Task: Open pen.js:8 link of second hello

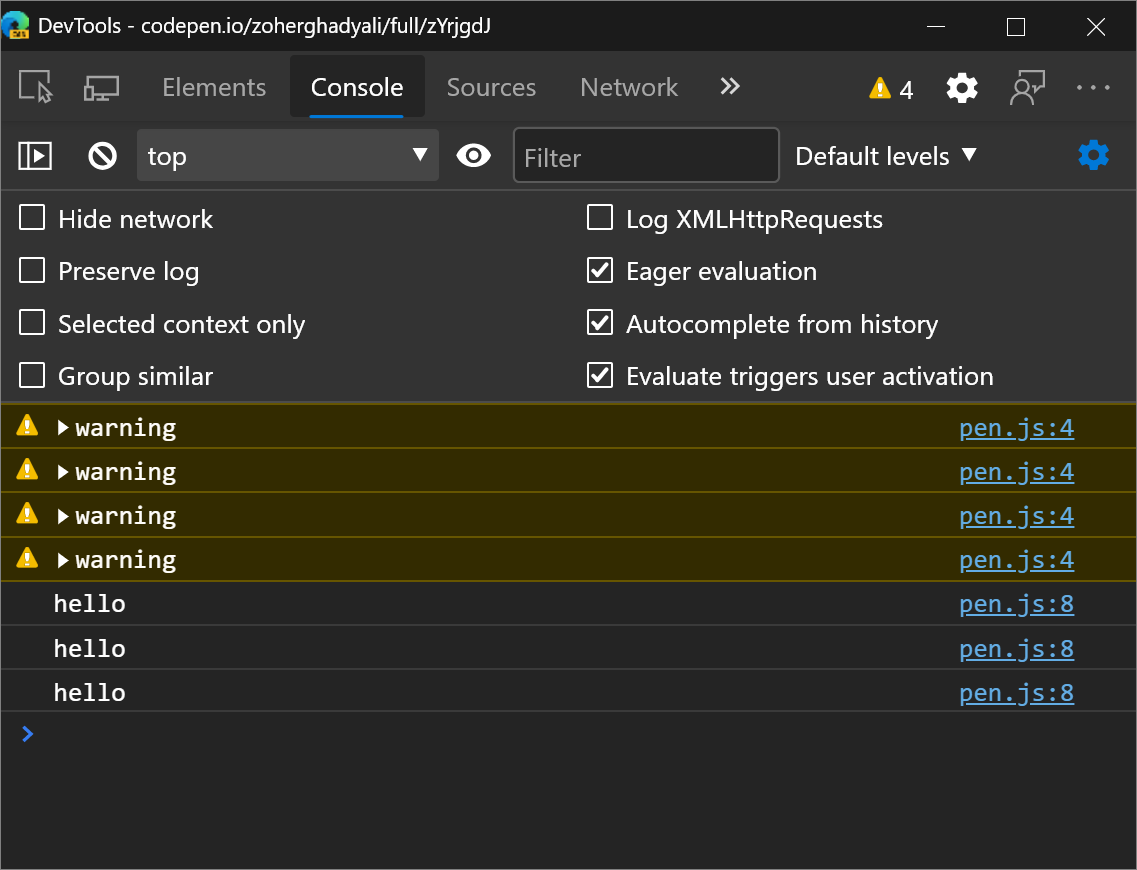Action: point(1017,649)
